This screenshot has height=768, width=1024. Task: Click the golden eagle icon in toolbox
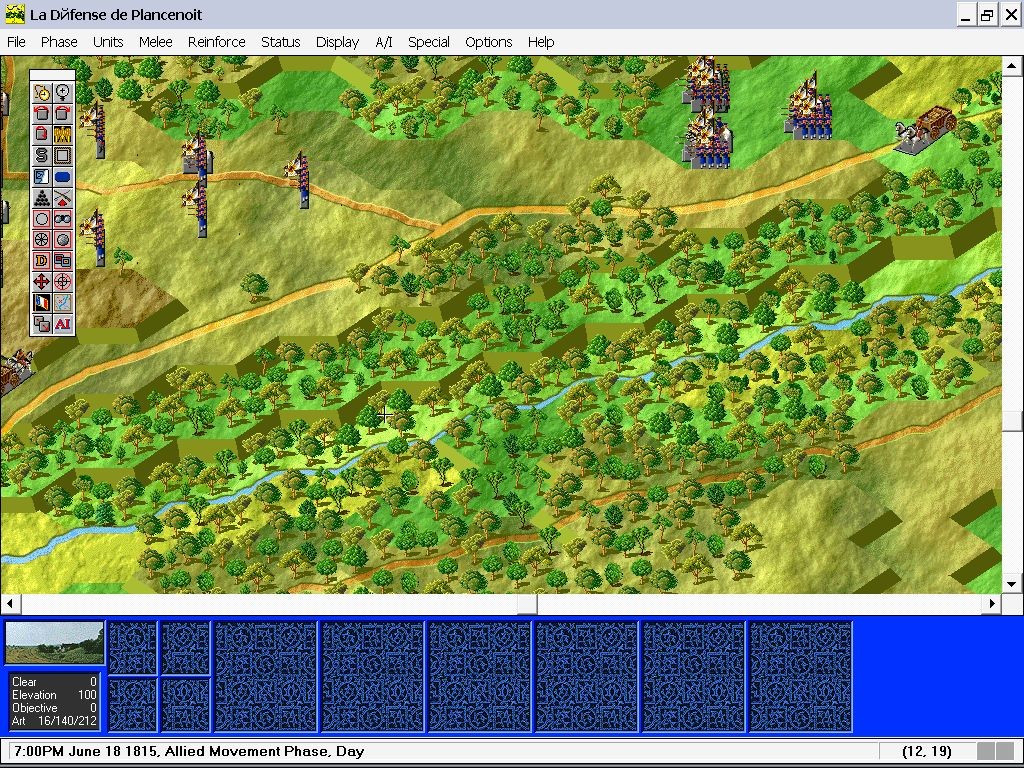pyautogui.click(x=63, y=134)
